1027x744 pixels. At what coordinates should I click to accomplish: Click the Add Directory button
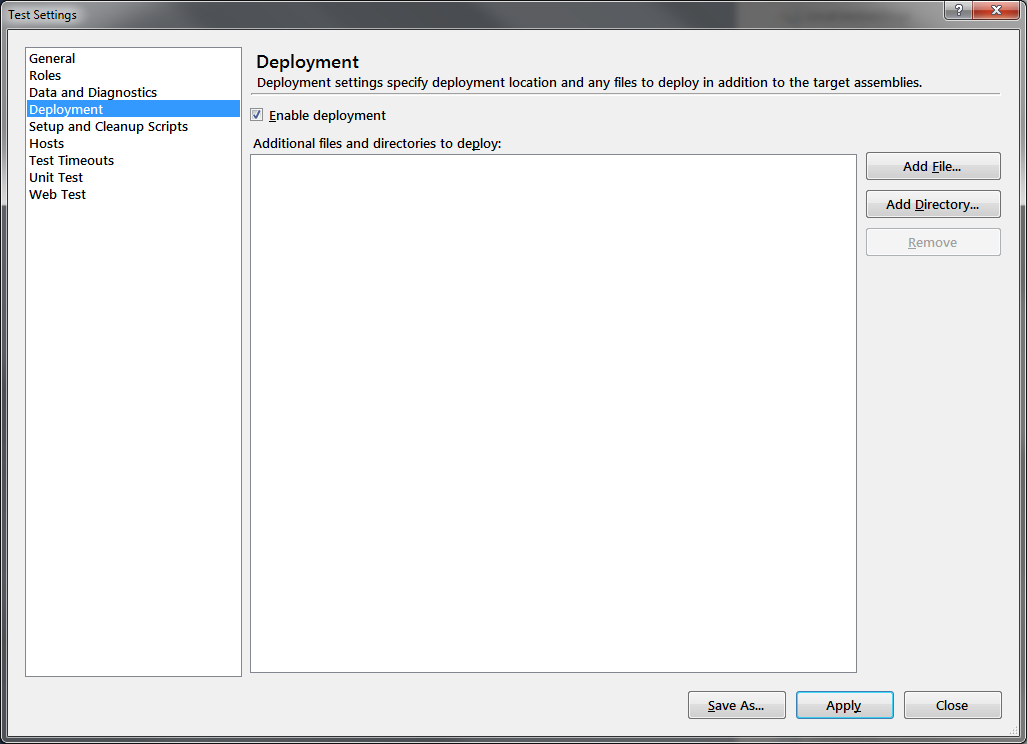933,204
